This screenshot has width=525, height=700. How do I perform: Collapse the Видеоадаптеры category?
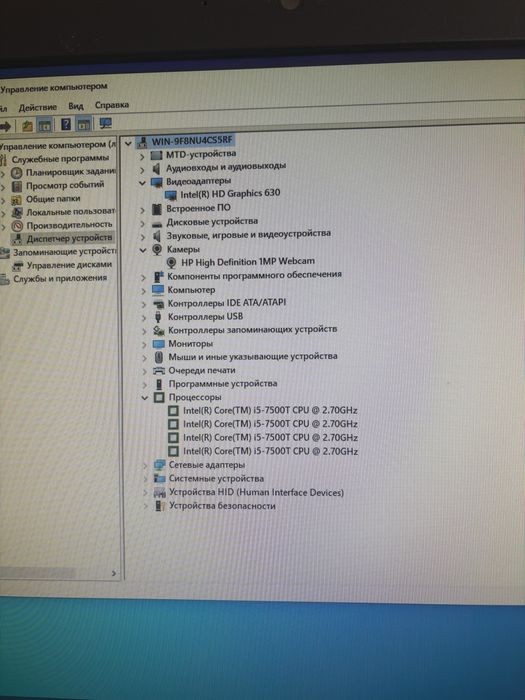pyautogui.click(x=142, y=183)
